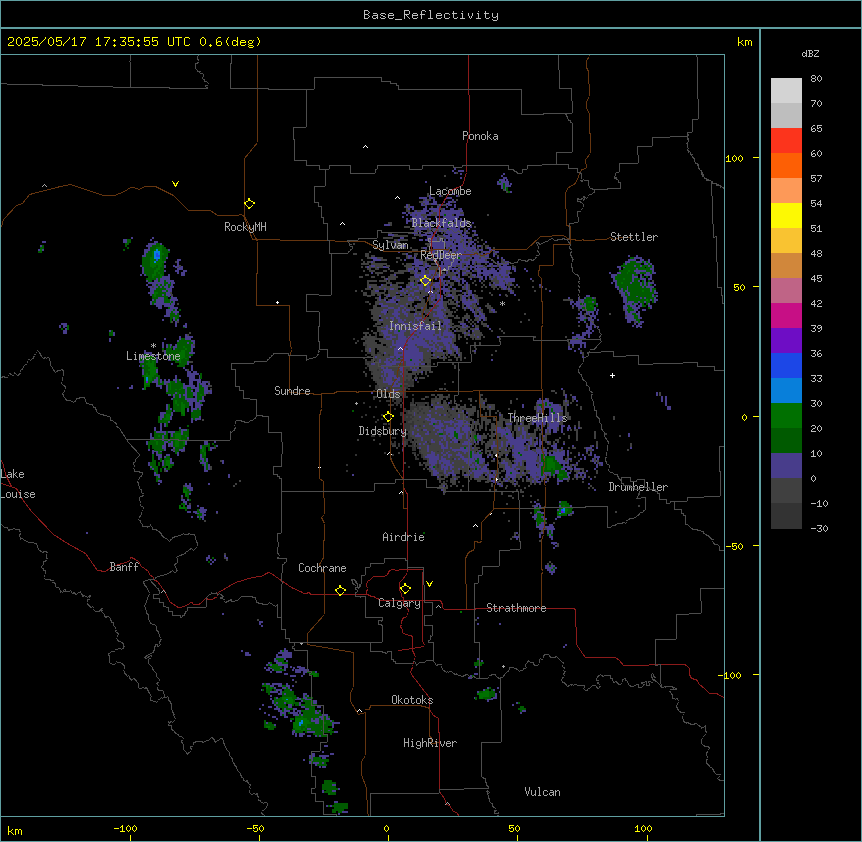Click the yellow V marker northwest of RockyMH
This screenshot has width=862, height=842.
point(175,184)
